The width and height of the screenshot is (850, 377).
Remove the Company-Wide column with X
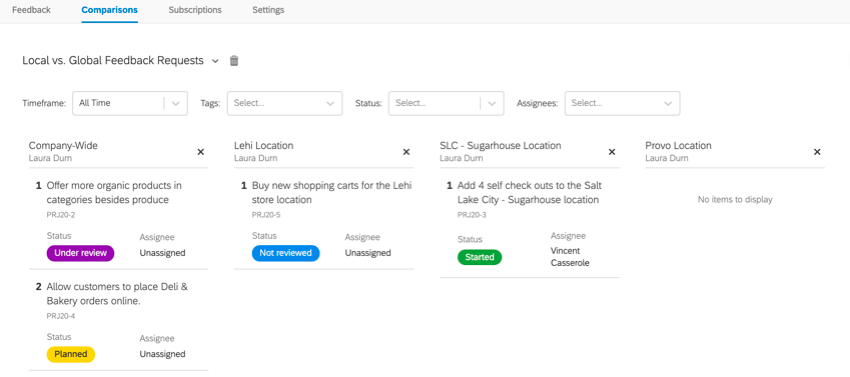tap(201, 152)
